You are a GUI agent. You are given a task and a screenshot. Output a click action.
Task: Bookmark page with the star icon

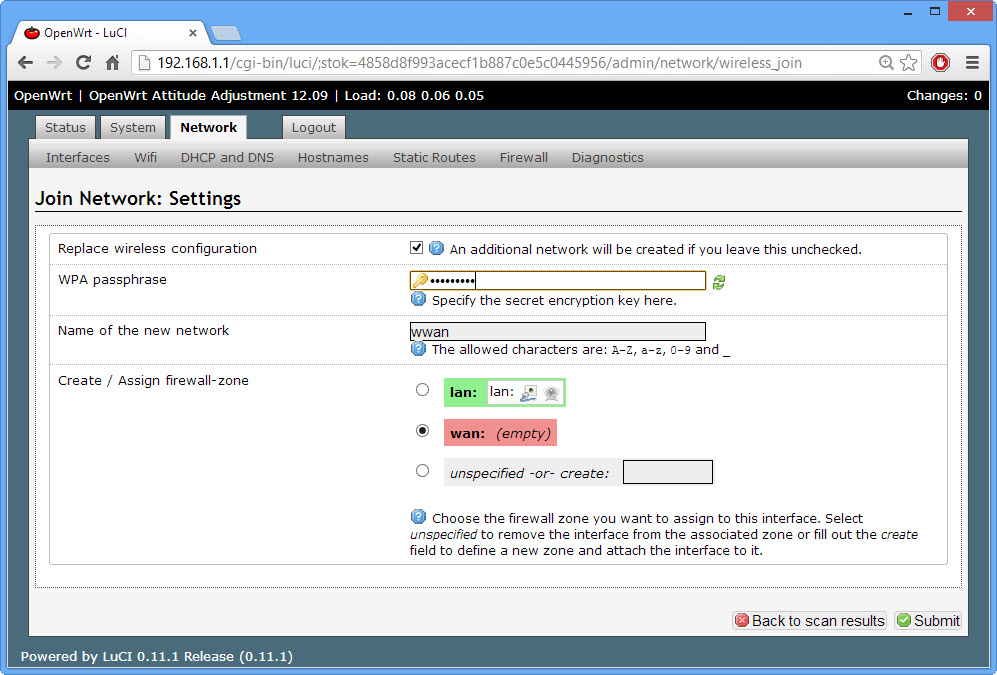pos(909,62)
